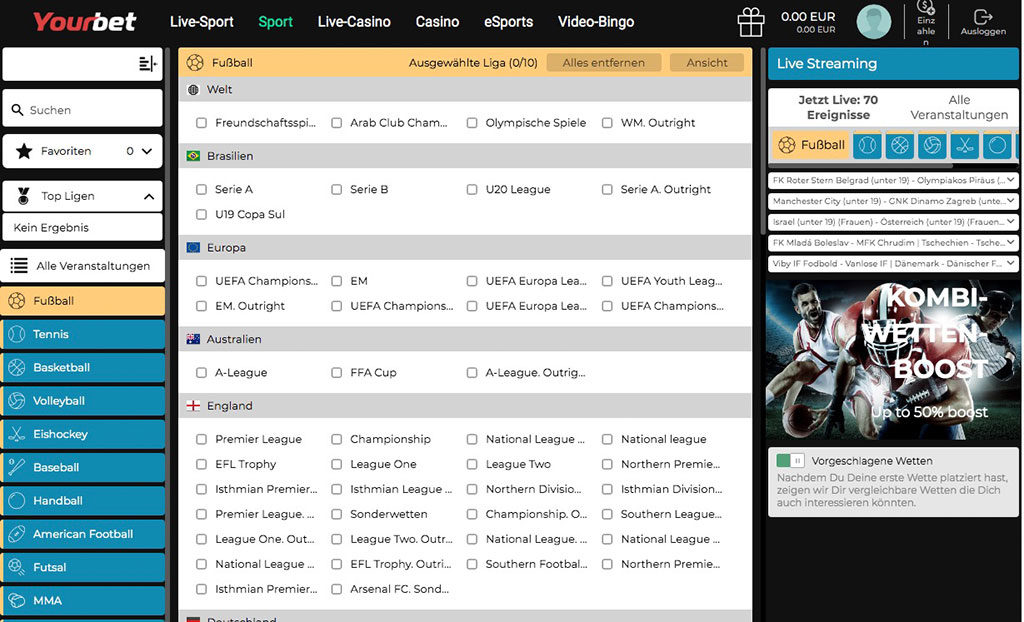The image size is (1024, 622).
Task: Check the Premier League checkbox
Action: 202,439
